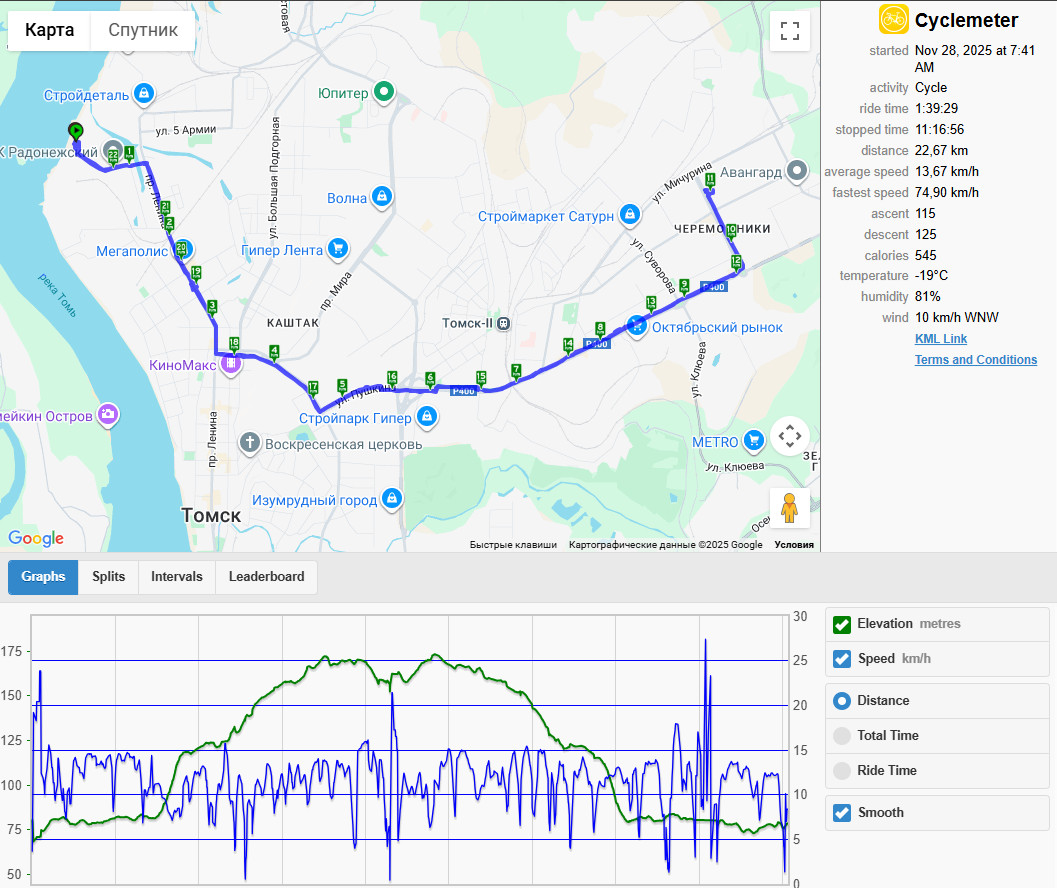Choose the Ride Time radio option
Image resolution: width=1057 pixels, height=888 pixels.
coord(841,771)
